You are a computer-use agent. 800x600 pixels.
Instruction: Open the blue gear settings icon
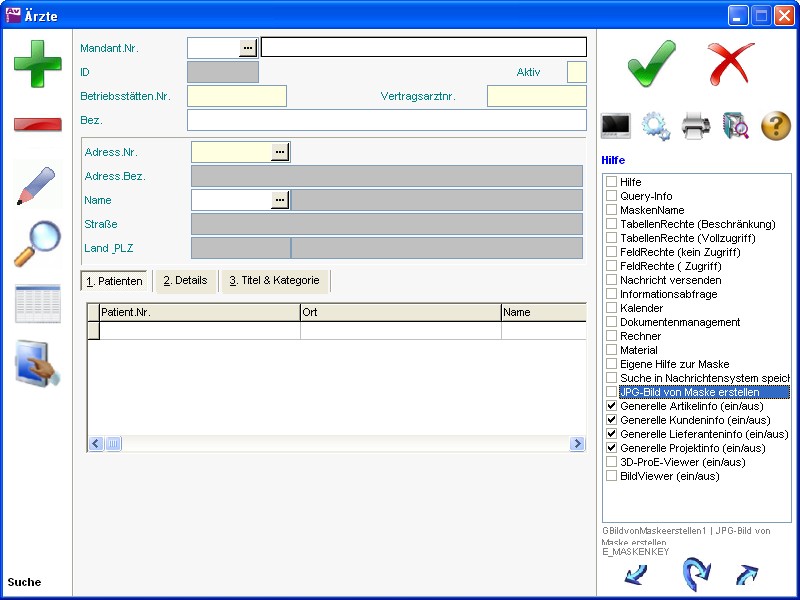656,126
